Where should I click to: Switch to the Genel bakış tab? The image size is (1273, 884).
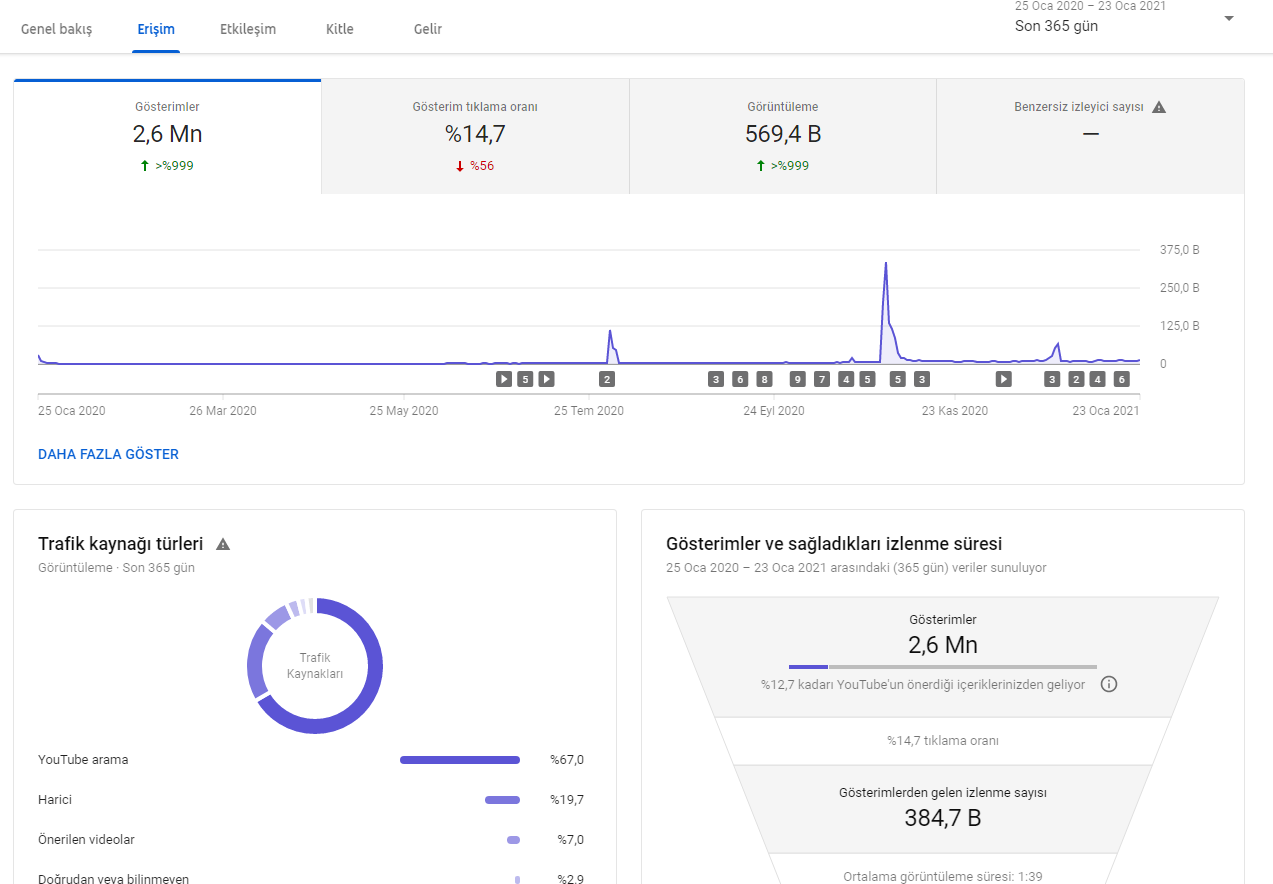pyautogui.click(x=57, y=29)
